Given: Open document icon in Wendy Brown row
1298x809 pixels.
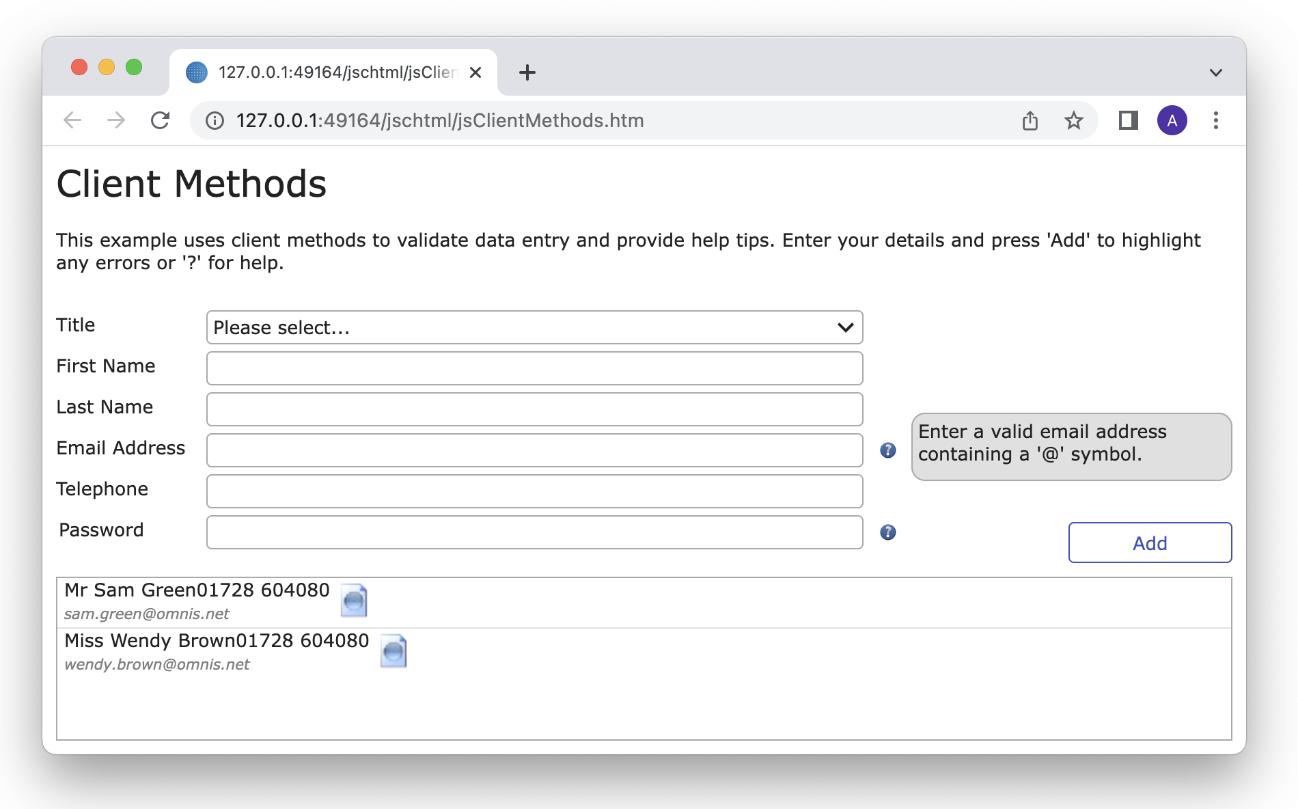Looking at the screenshot, I should point(393,651).
